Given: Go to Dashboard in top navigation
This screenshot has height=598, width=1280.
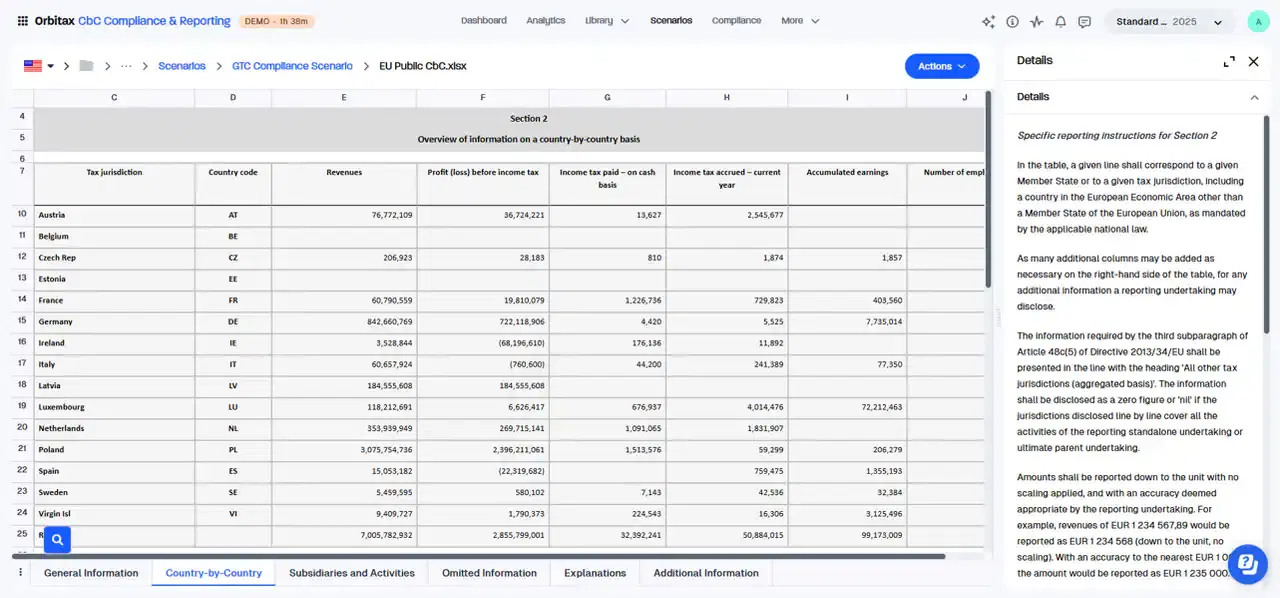Looking at the screenshot, I should [484, 21].
